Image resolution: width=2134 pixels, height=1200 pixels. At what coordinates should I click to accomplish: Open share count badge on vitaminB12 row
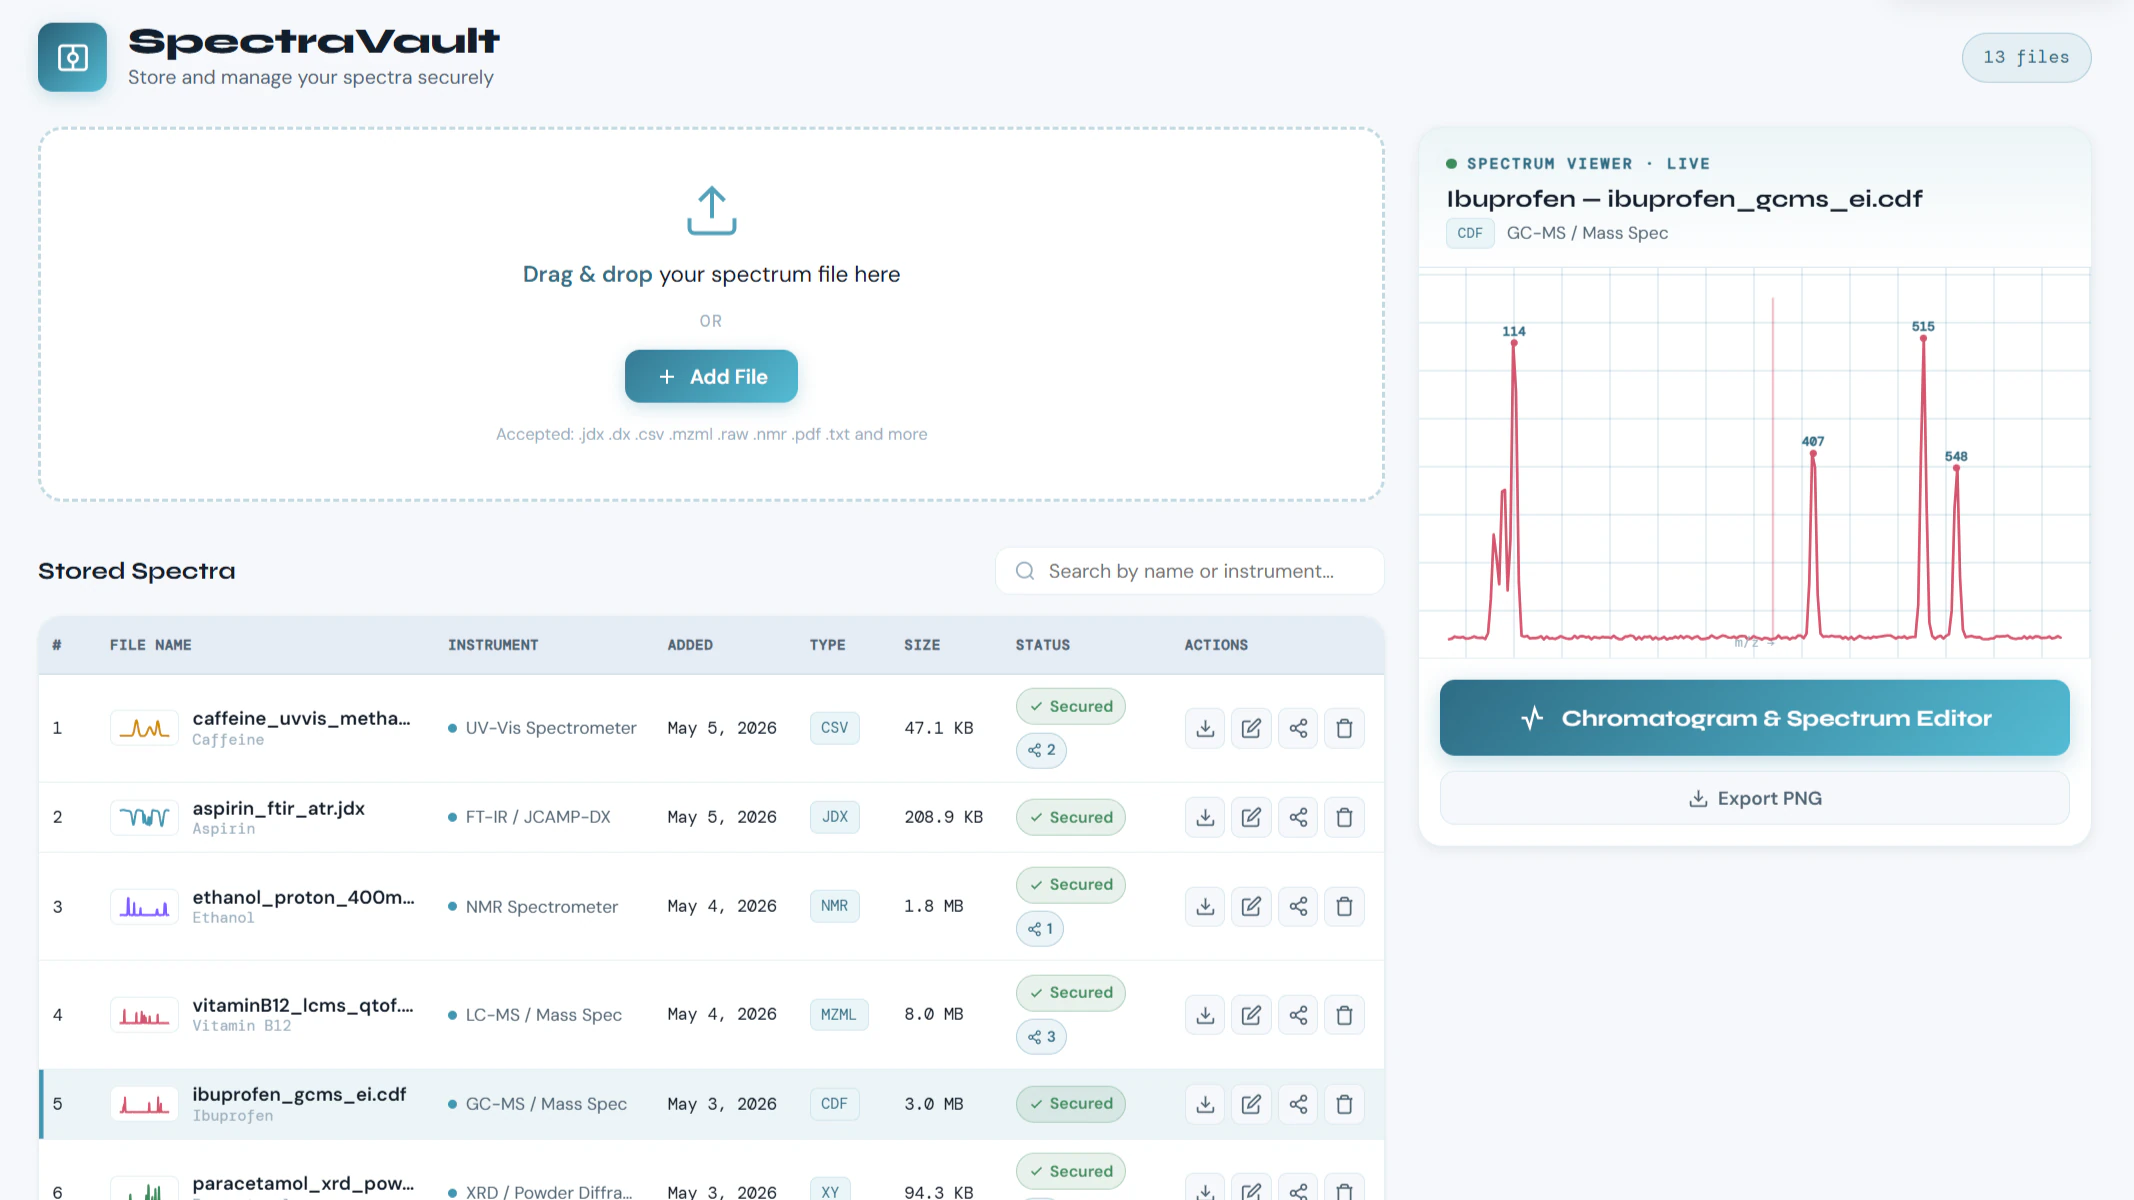click(x=1041, y=1037)
